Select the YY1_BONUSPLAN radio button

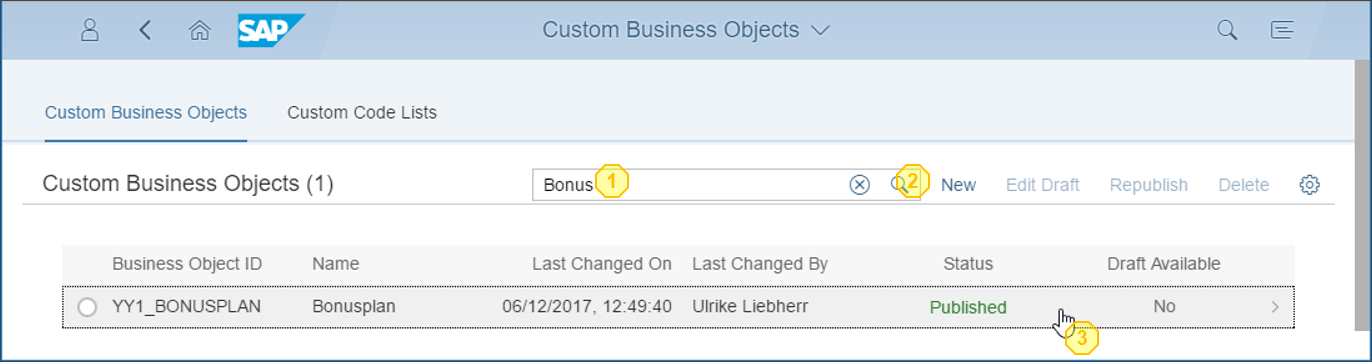pos(87,307)
